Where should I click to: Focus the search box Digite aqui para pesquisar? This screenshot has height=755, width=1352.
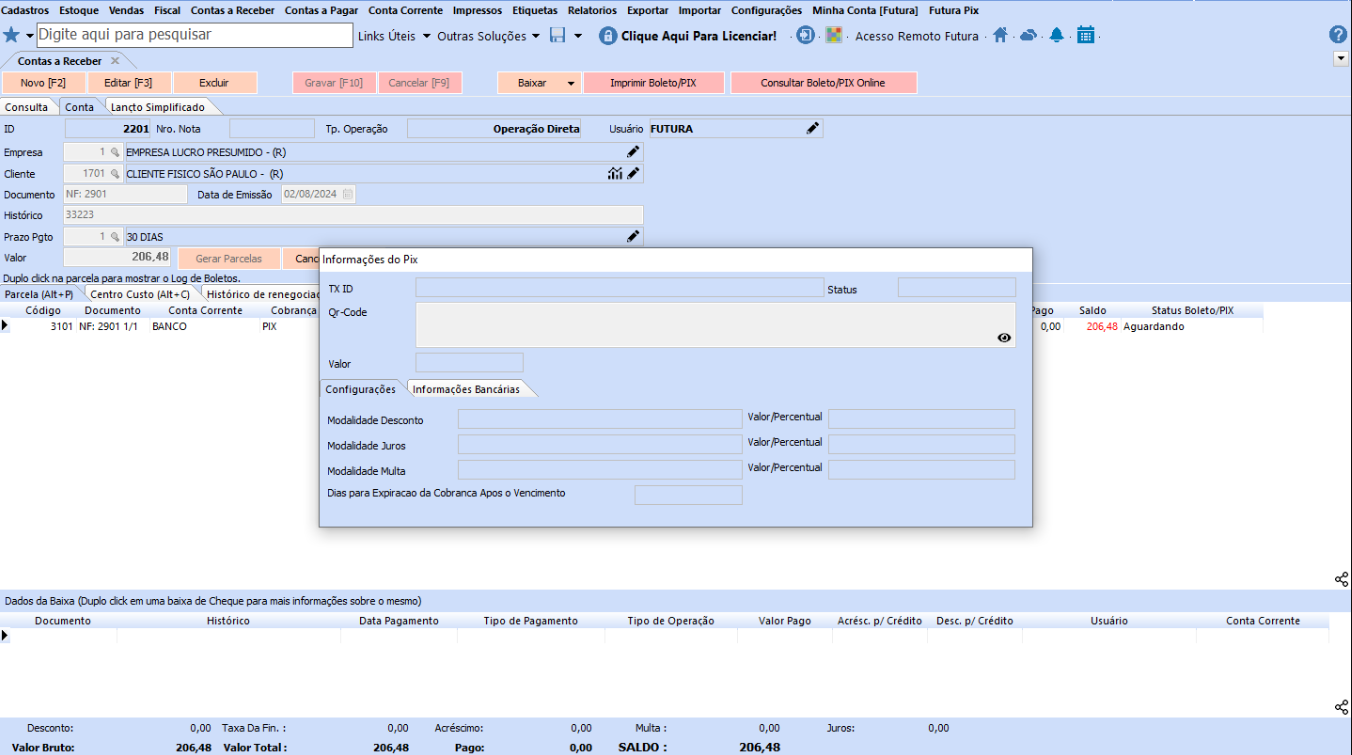point(194,35)
